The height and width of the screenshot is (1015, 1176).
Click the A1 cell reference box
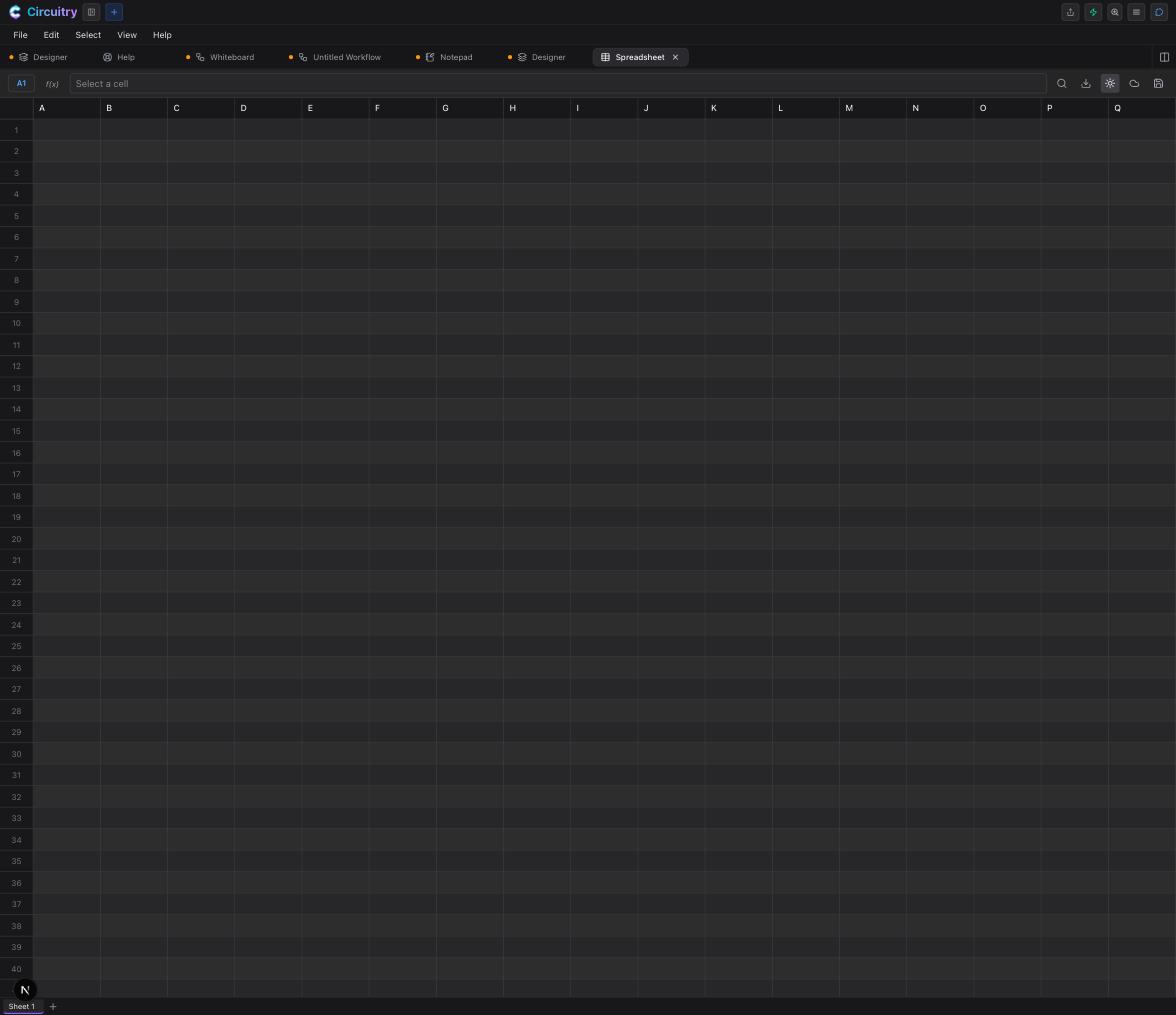[x=21, y=83]
